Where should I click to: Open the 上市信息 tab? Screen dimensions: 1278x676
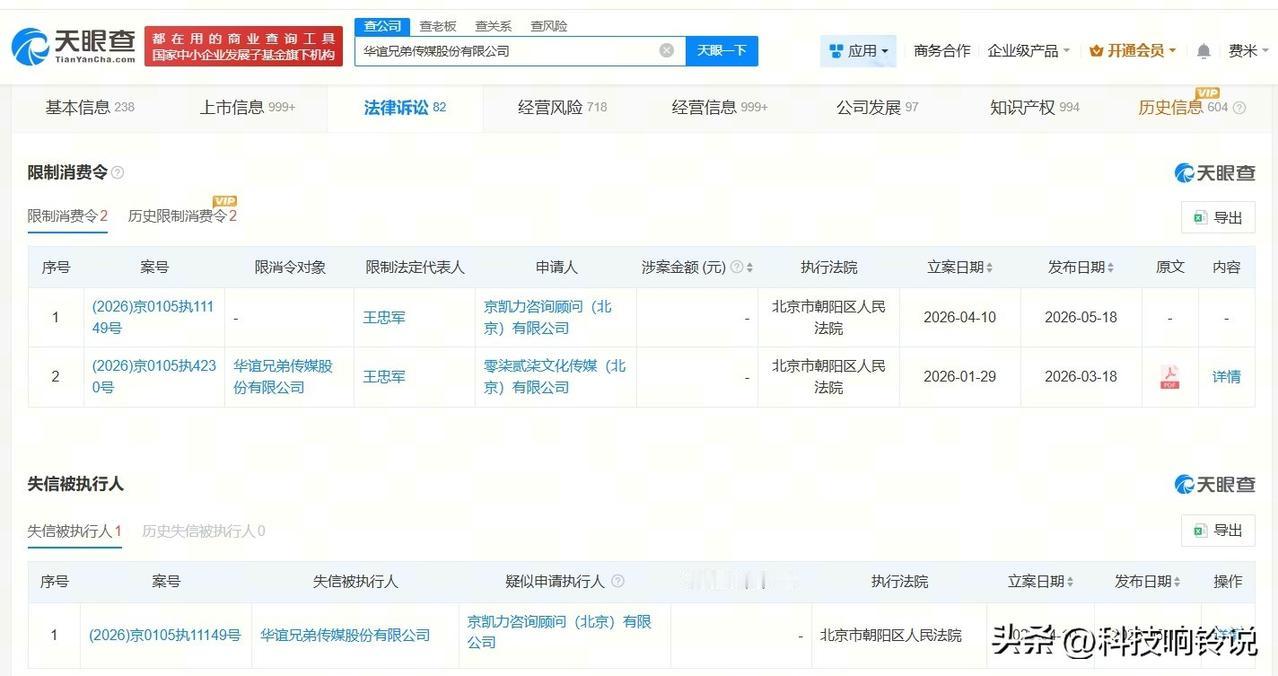coord(247,107)
